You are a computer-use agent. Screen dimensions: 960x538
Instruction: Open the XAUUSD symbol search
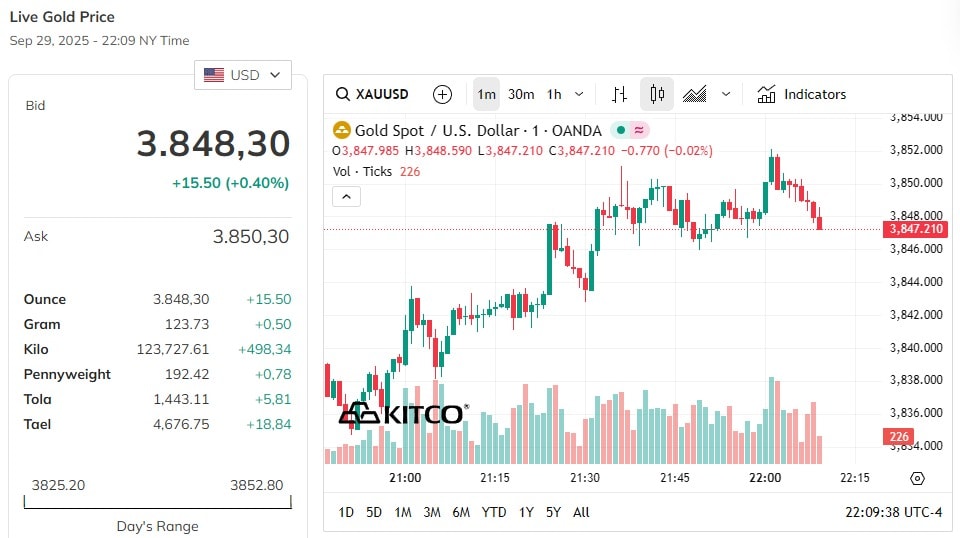(372, 94)
